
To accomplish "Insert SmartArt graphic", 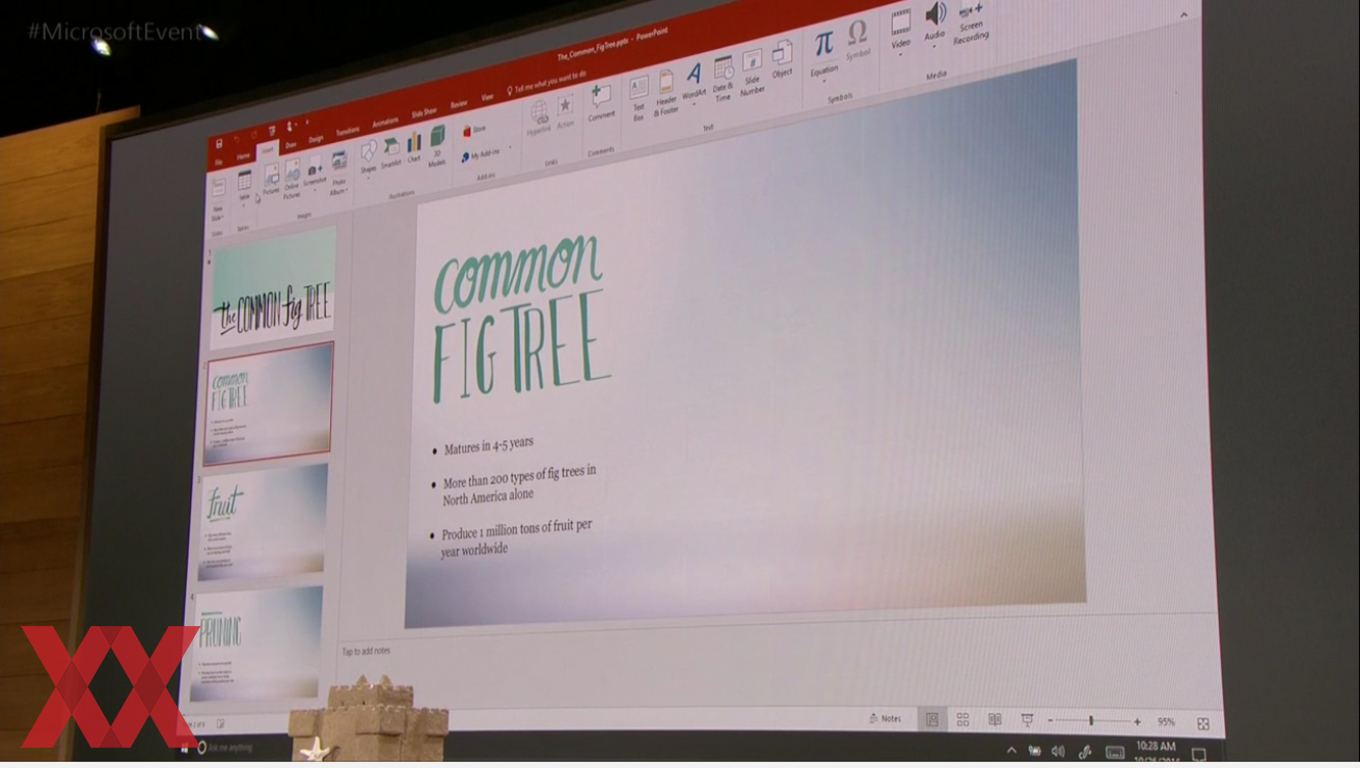I will [x=391, y=152].
